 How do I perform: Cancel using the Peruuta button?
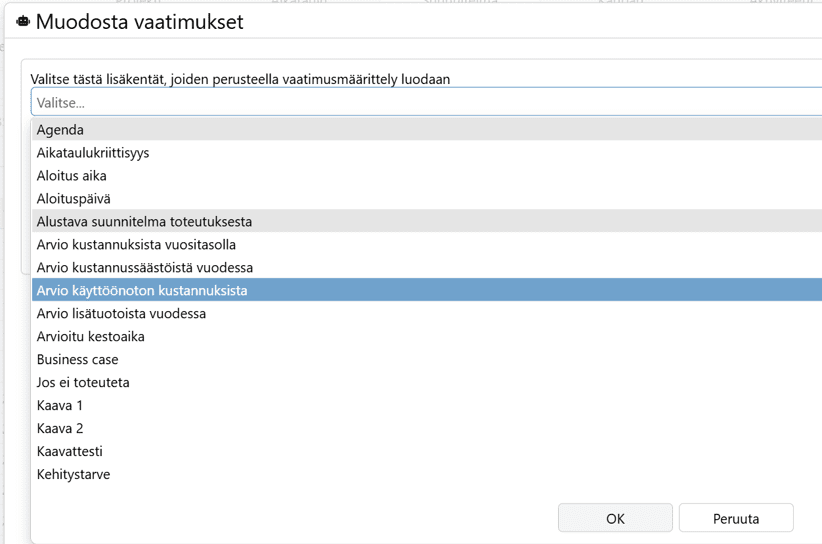coord(736,518)
